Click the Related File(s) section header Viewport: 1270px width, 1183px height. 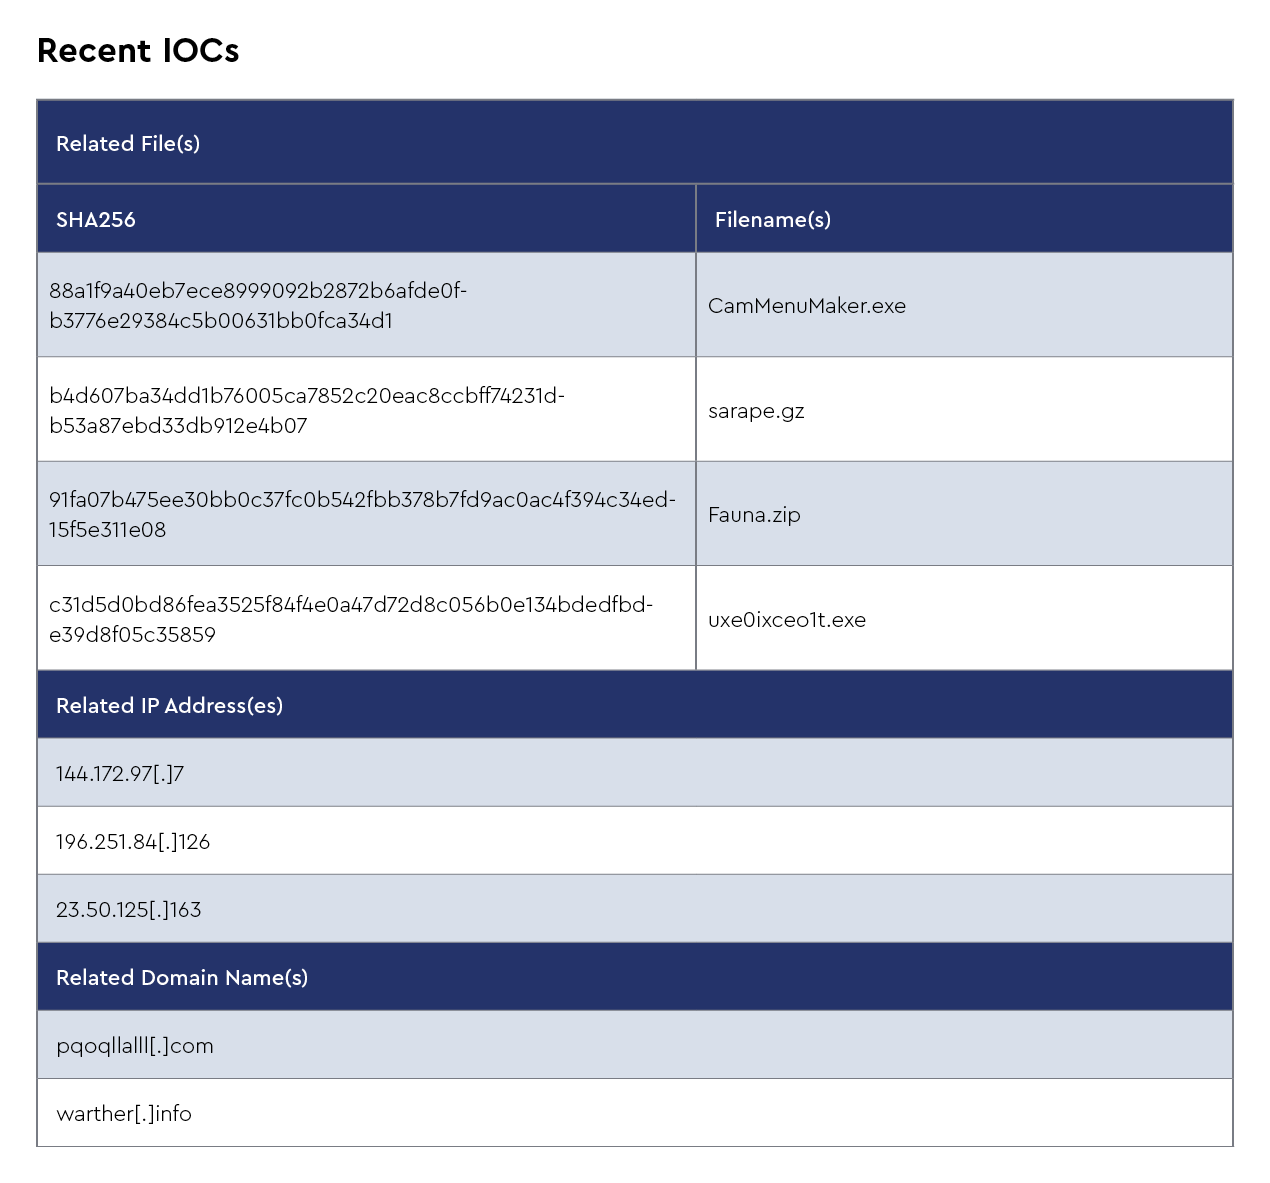128,144
